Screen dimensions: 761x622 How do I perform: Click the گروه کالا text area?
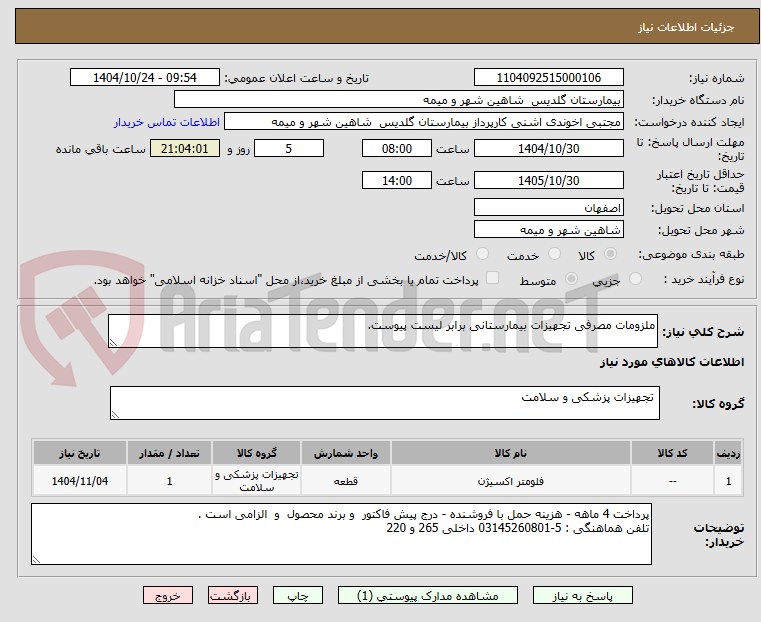384,403
